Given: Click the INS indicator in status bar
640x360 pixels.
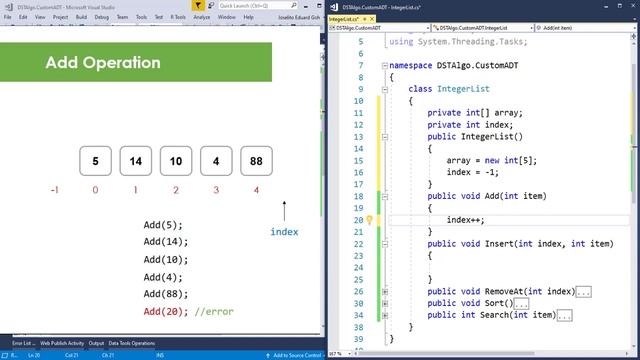Looking at the screenshot, I should (160, 356).
